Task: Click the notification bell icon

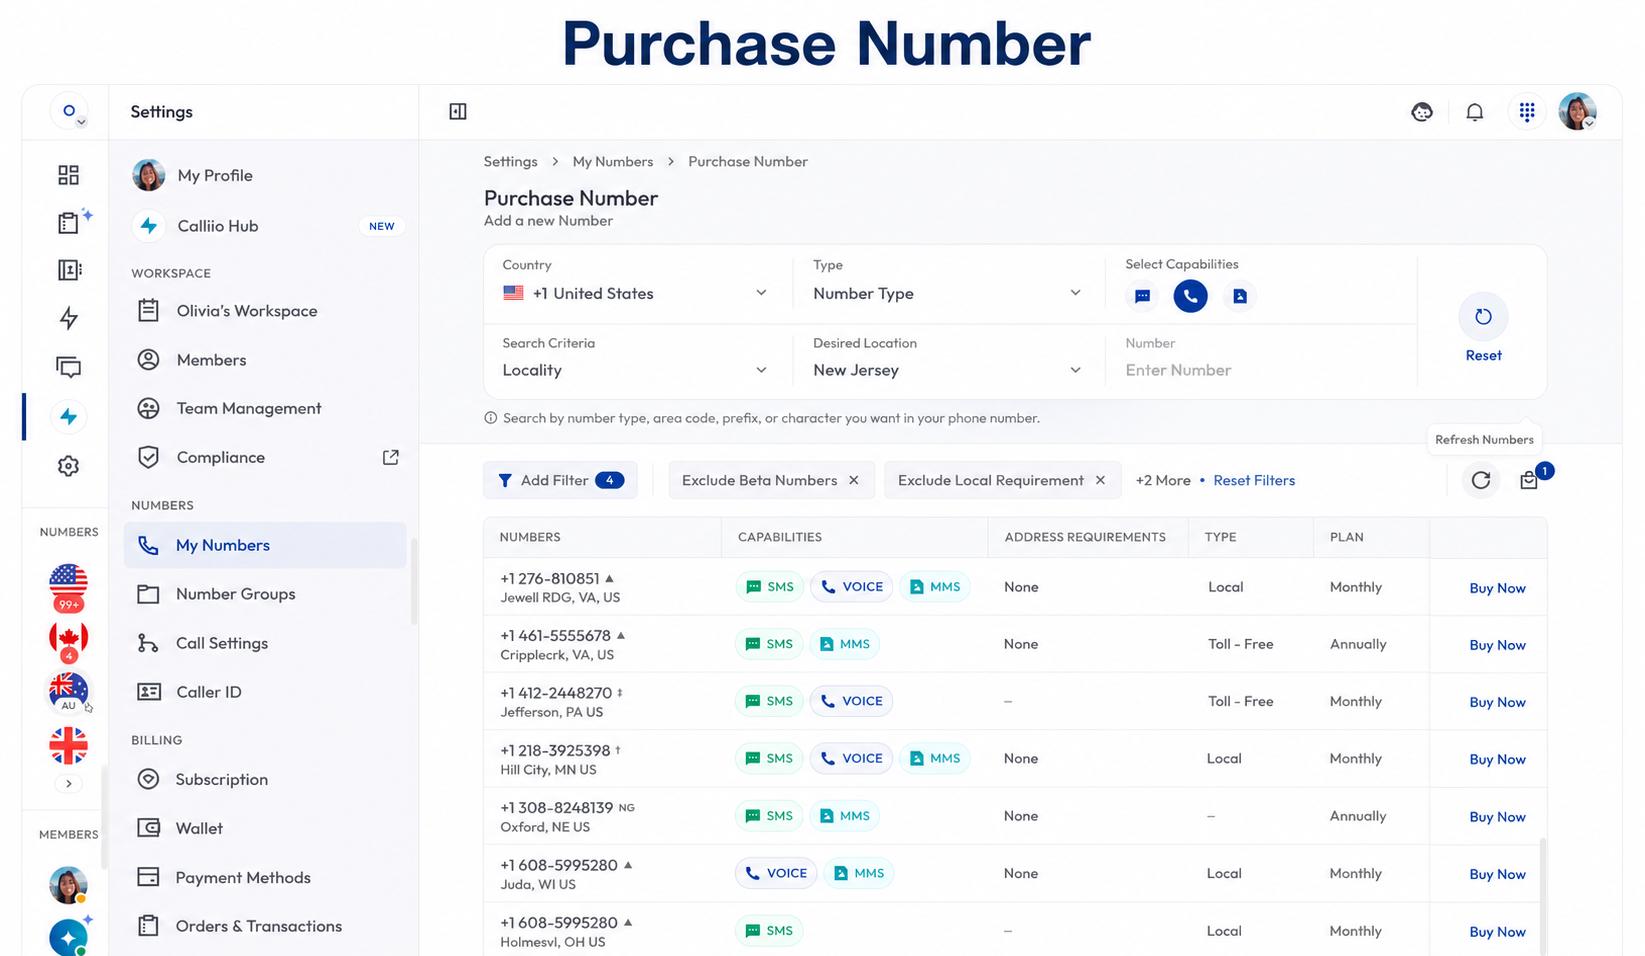Action: coord(1474,112)
